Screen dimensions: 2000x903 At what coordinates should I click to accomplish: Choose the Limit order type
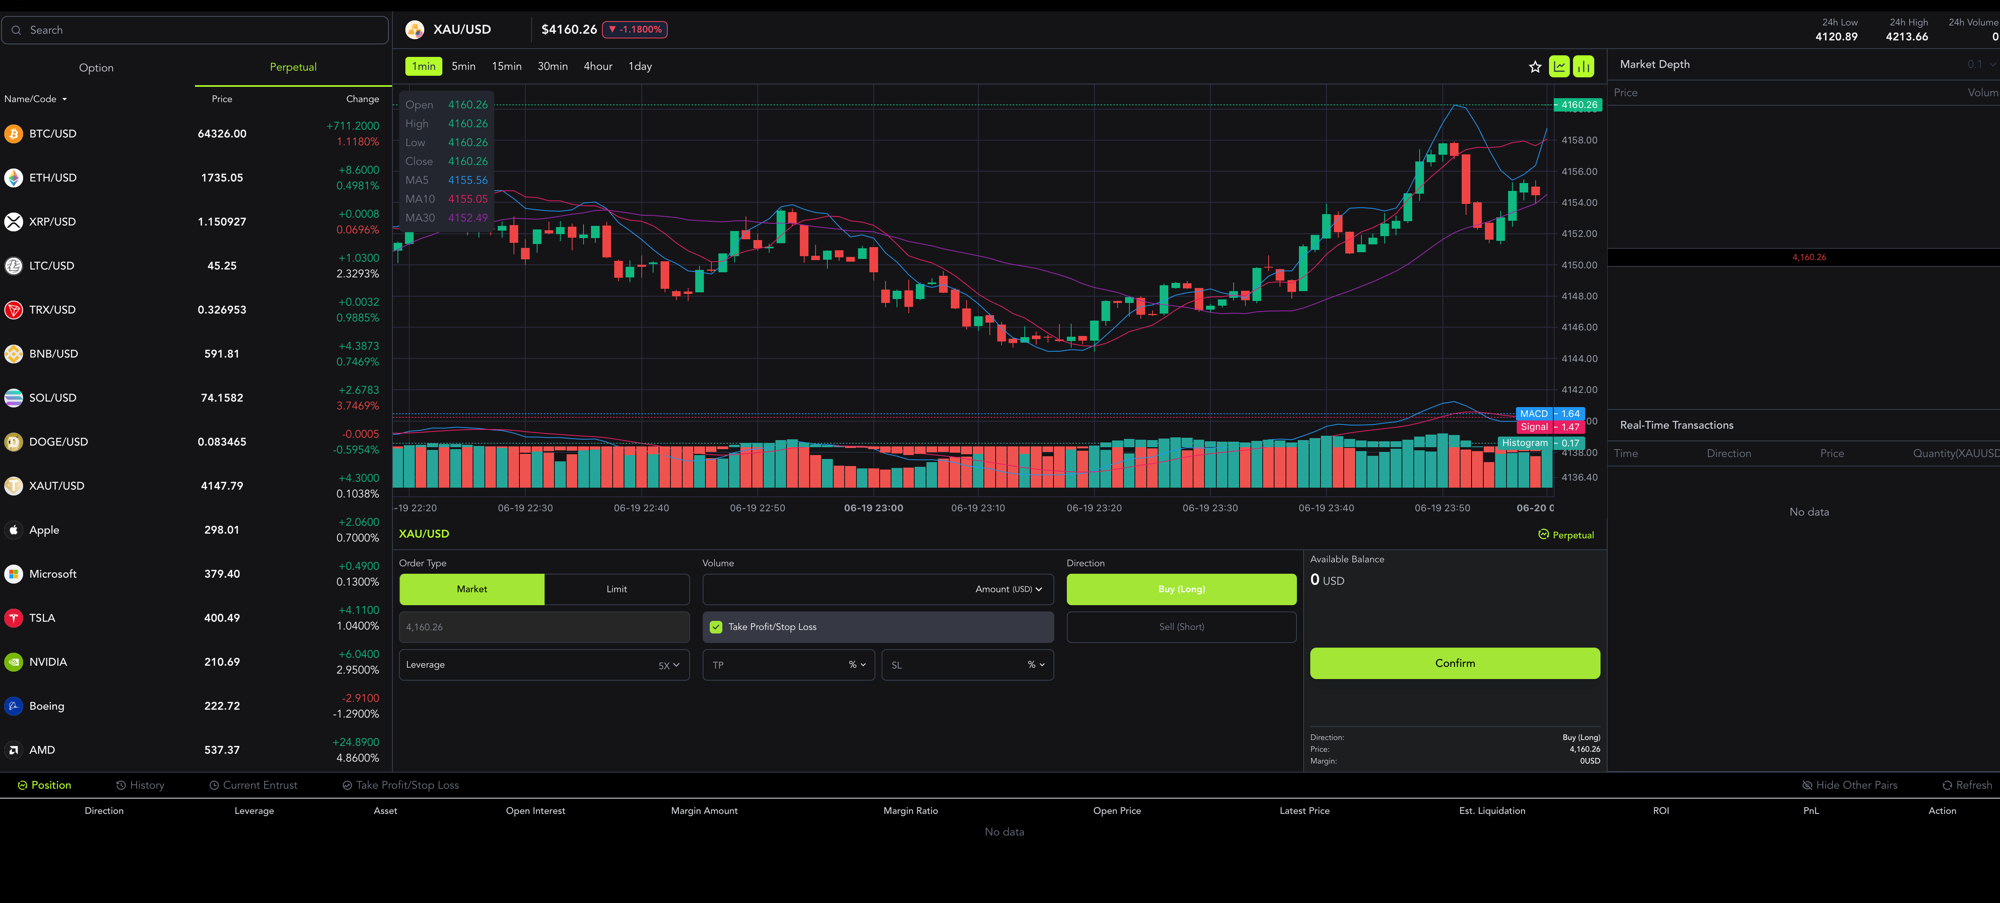(x=617, y=589)
